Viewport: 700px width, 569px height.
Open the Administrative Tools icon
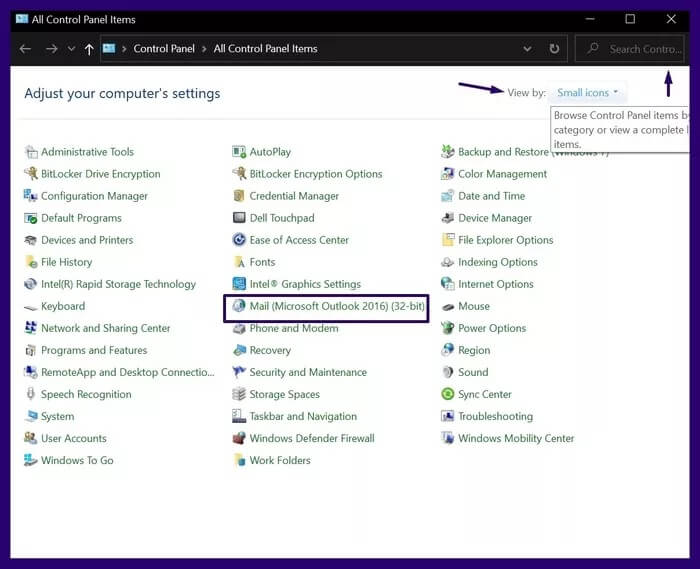[31, 152]
